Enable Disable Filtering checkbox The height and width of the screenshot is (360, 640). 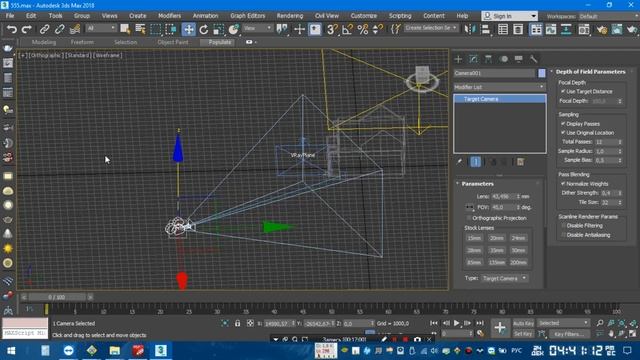tap(563, 225)
